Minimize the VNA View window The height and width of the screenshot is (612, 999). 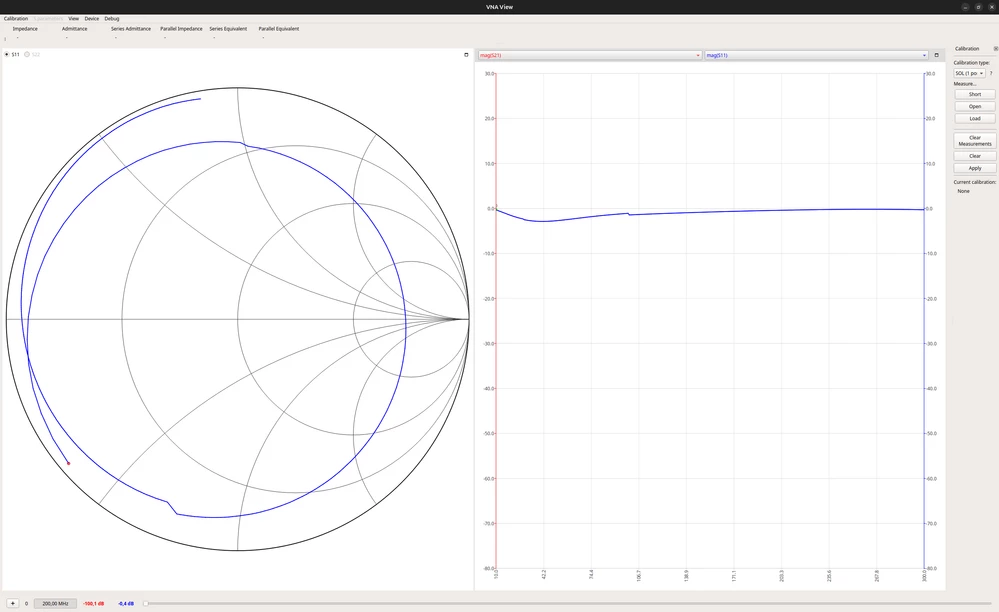tap(966, 7)
